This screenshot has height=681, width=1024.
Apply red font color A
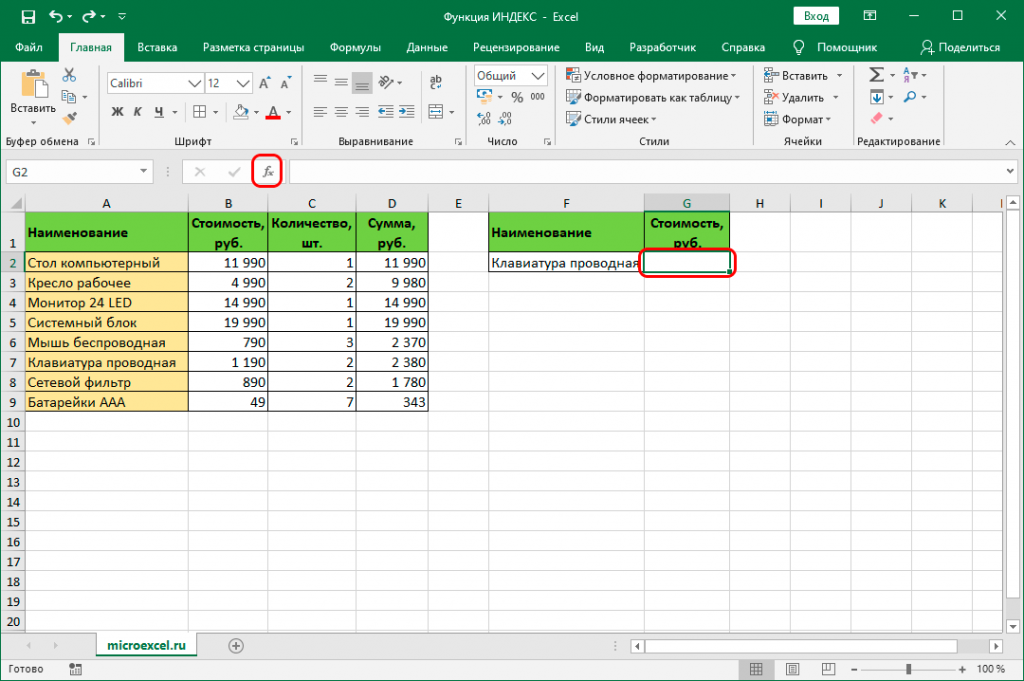coord(274,112)
